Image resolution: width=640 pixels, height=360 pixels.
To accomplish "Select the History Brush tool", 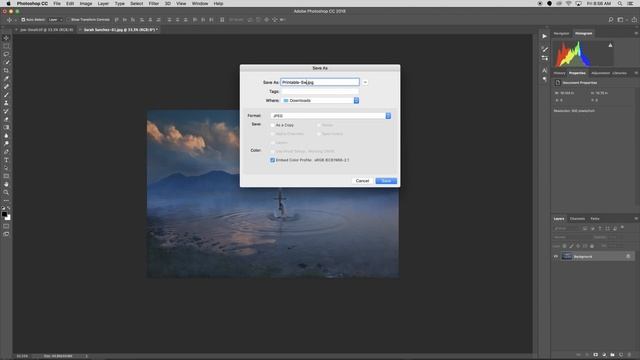I will 6,111.
